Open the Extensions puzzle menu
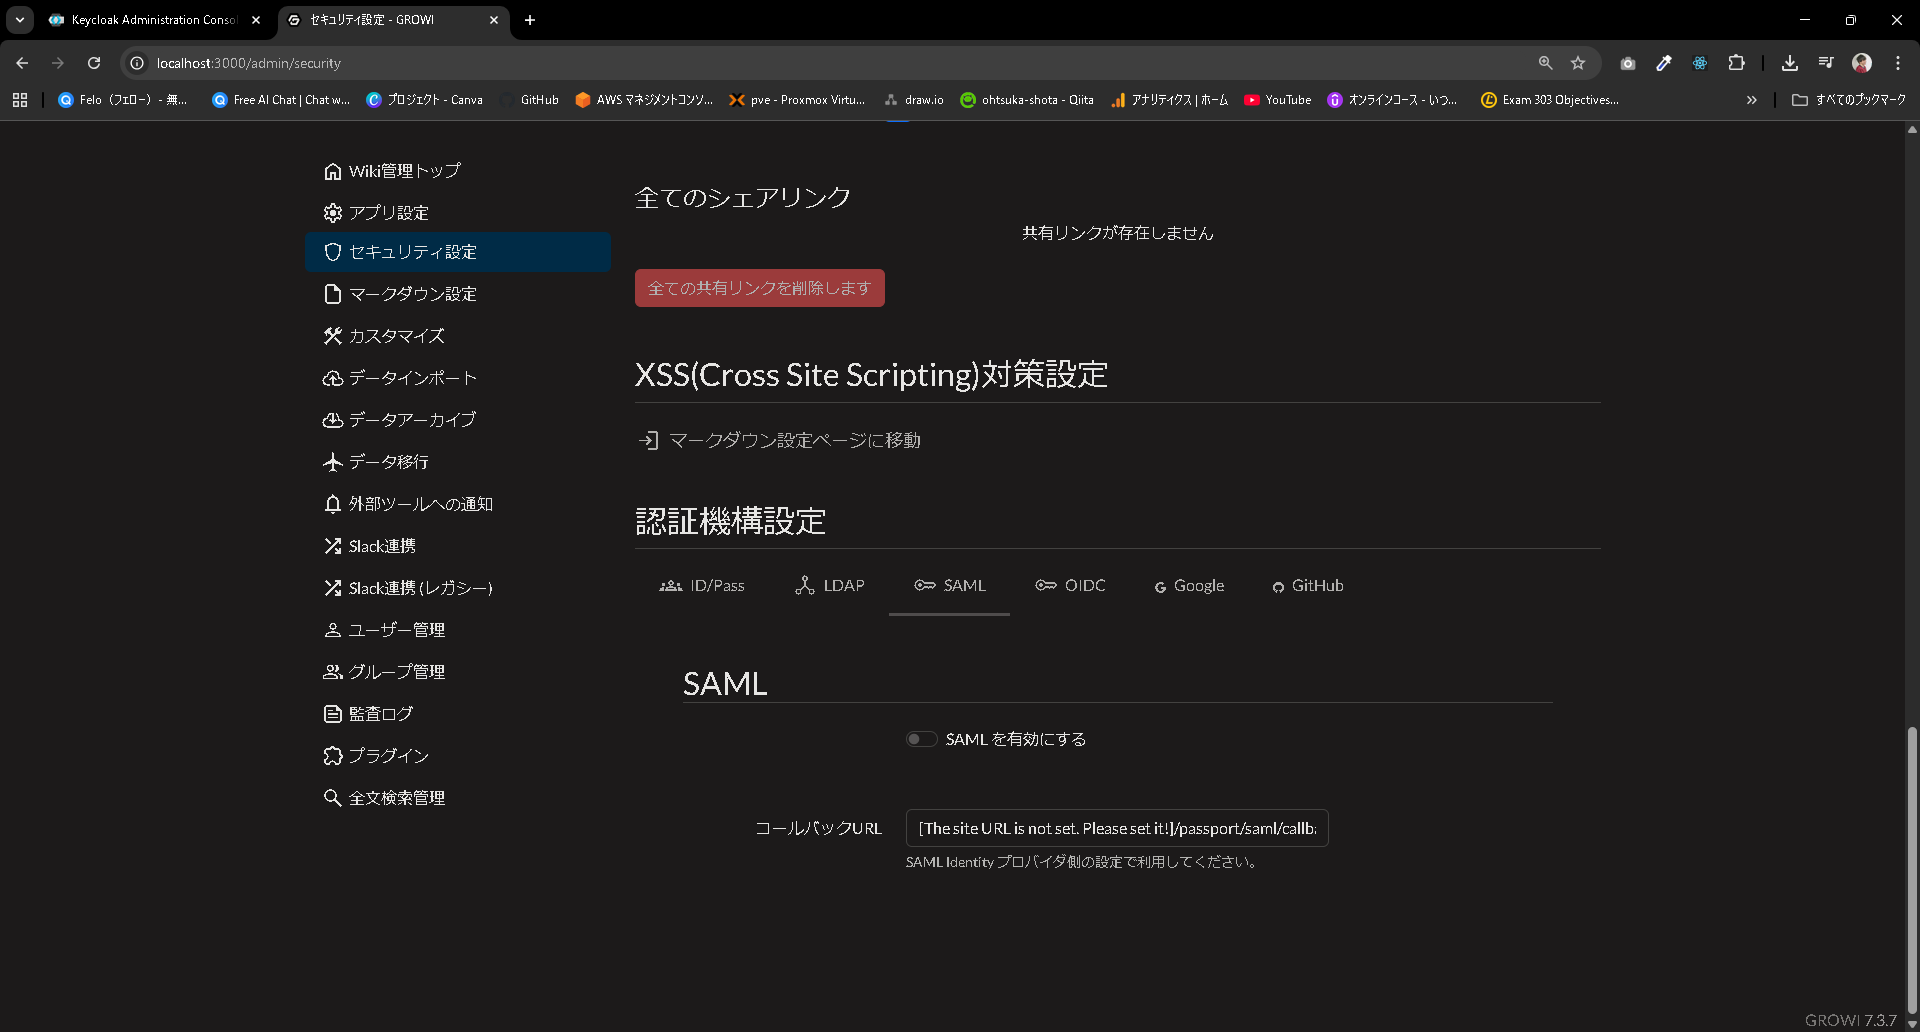The image size is (1920, 1032). [x=1737, y=63]
